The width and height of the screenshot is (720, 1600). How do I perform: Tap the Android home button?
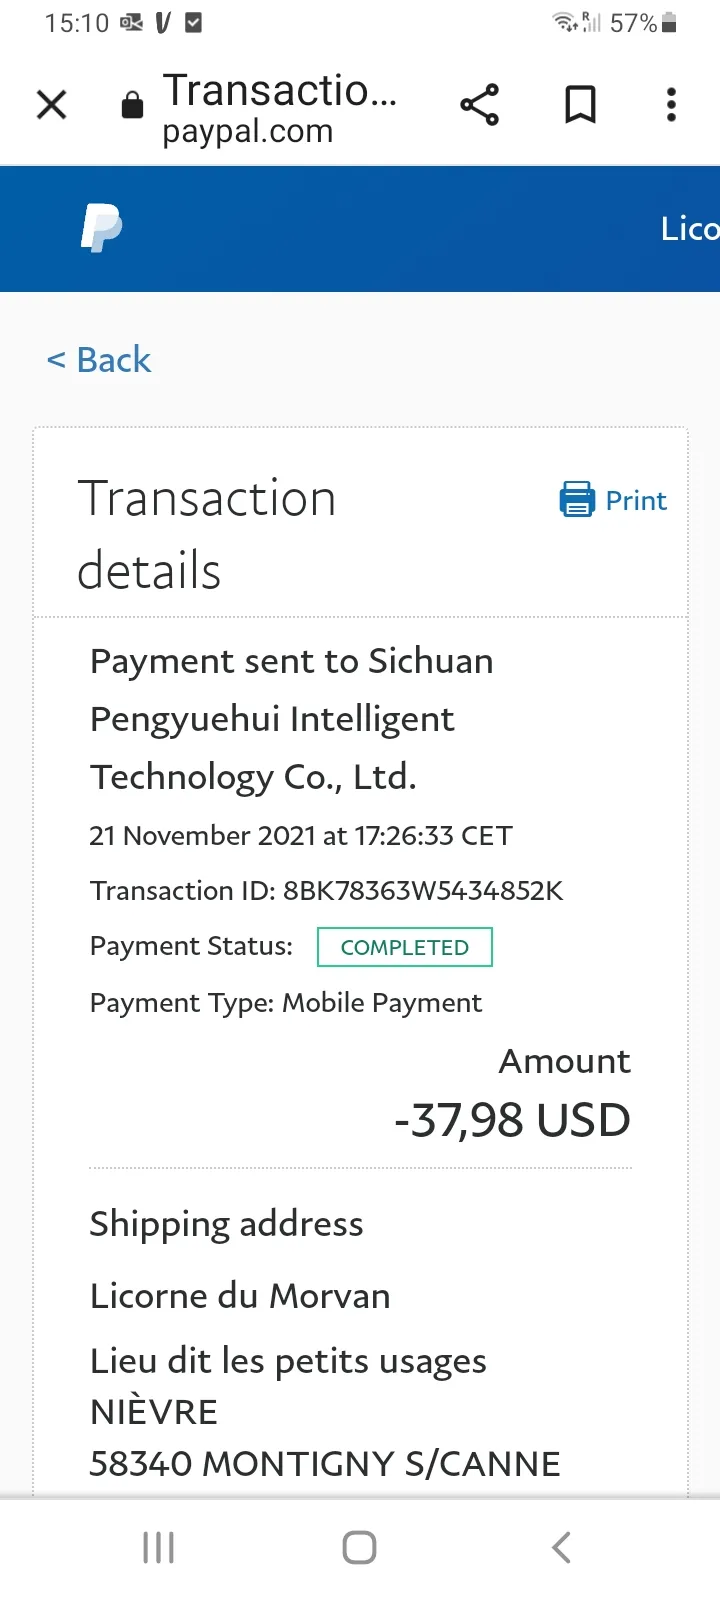click(x=359, y=1547)
